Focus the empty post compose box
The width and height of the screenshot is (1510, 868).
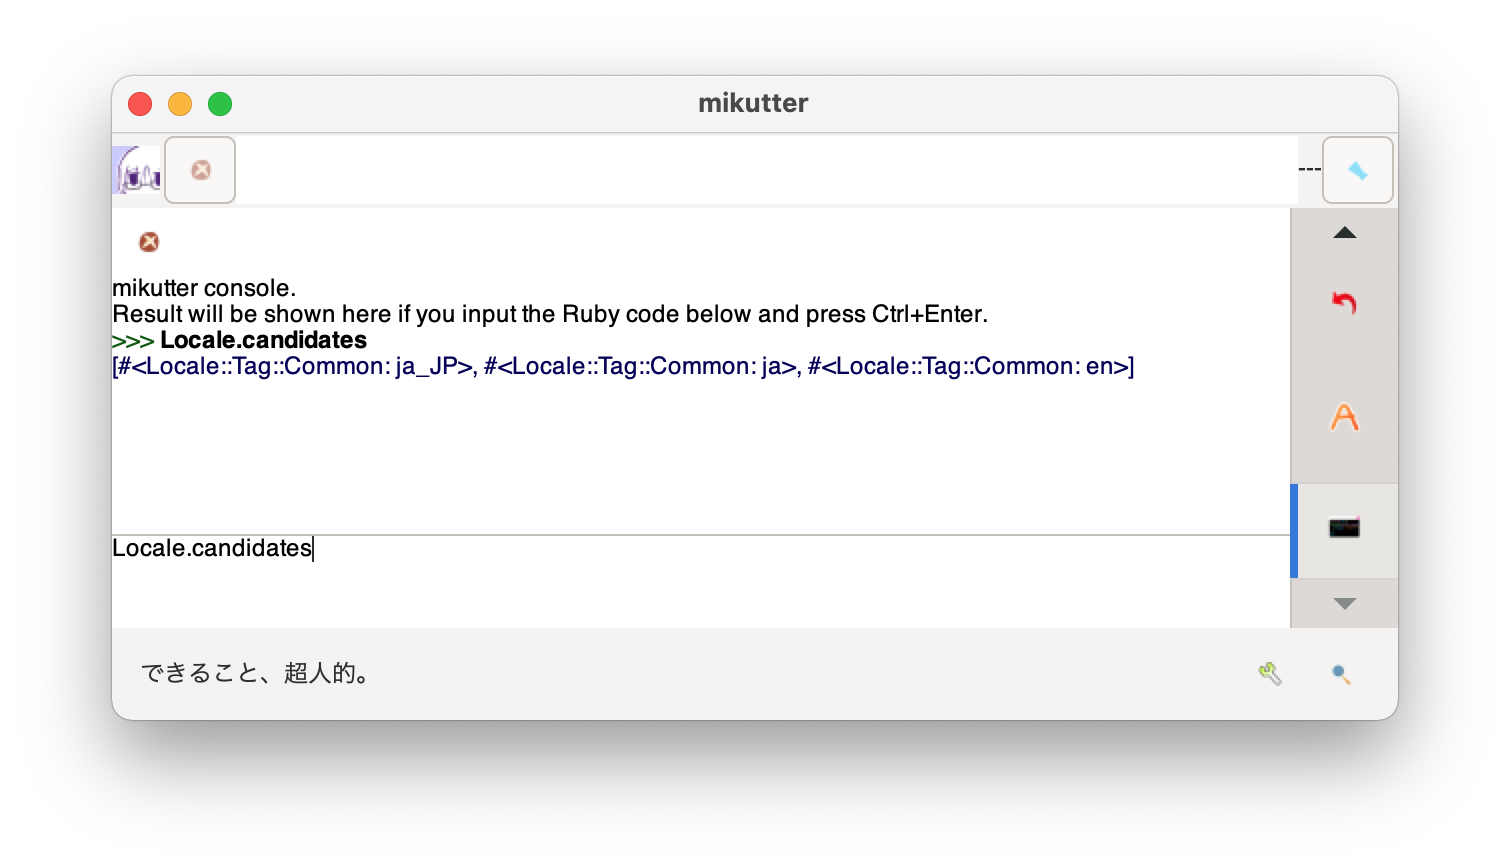tap(765, 170)
